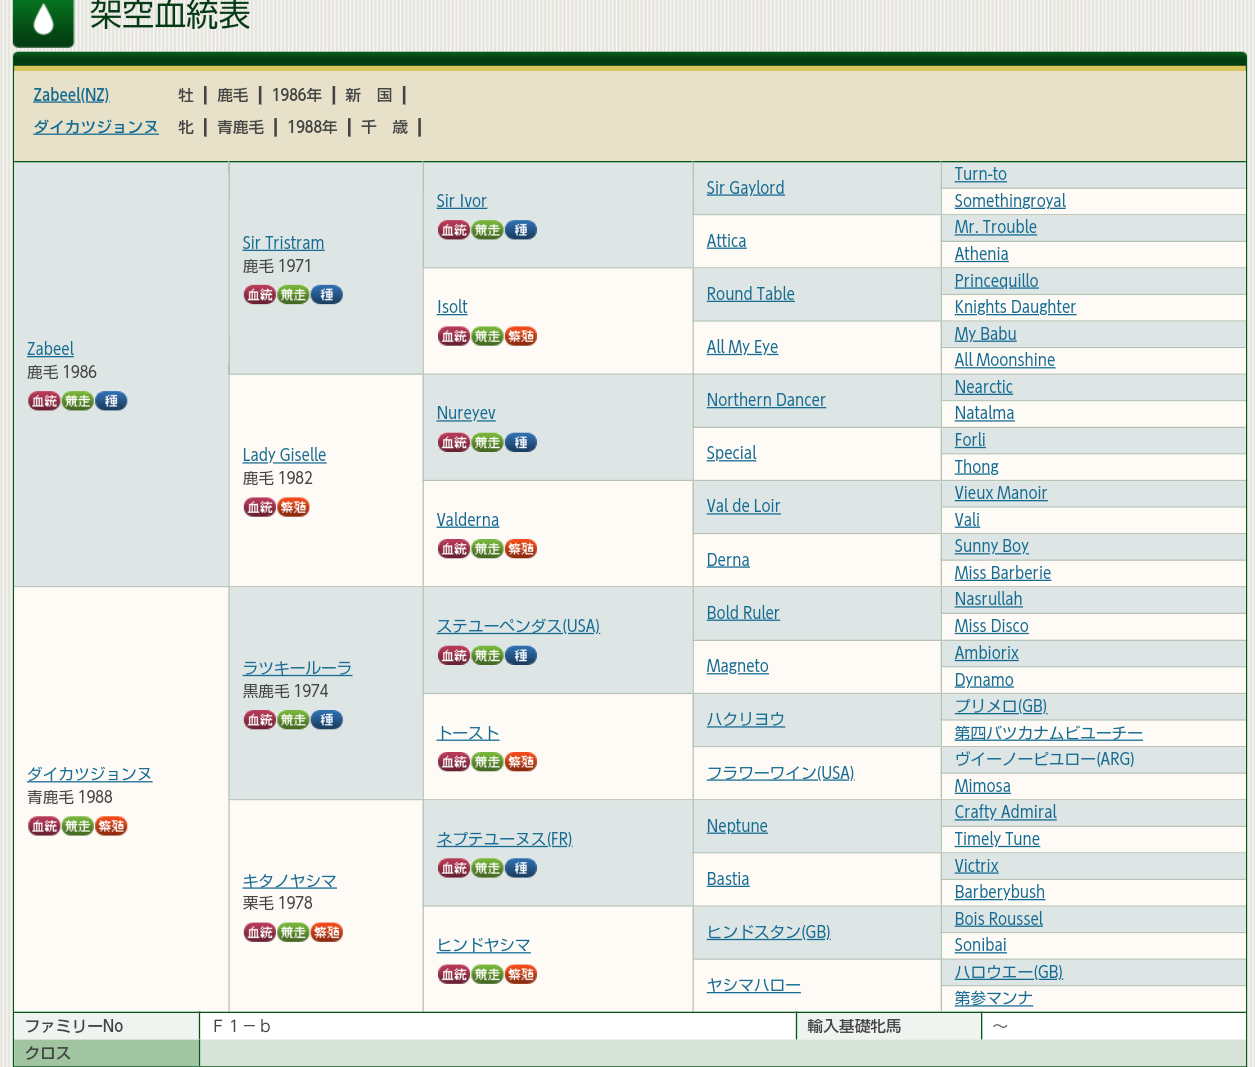
Task: Open the Zabeel(NZ) link in header
Action: point(71,95)
